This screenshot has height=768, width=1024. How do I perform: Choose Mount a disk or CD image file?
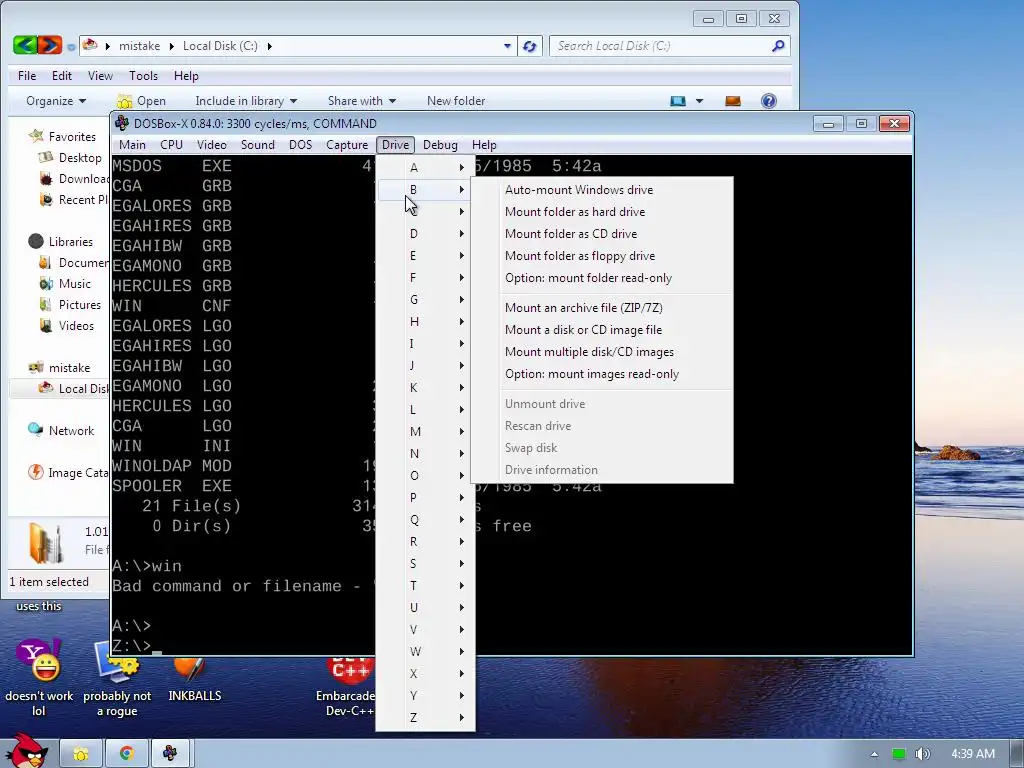click(x=601, y=330)
